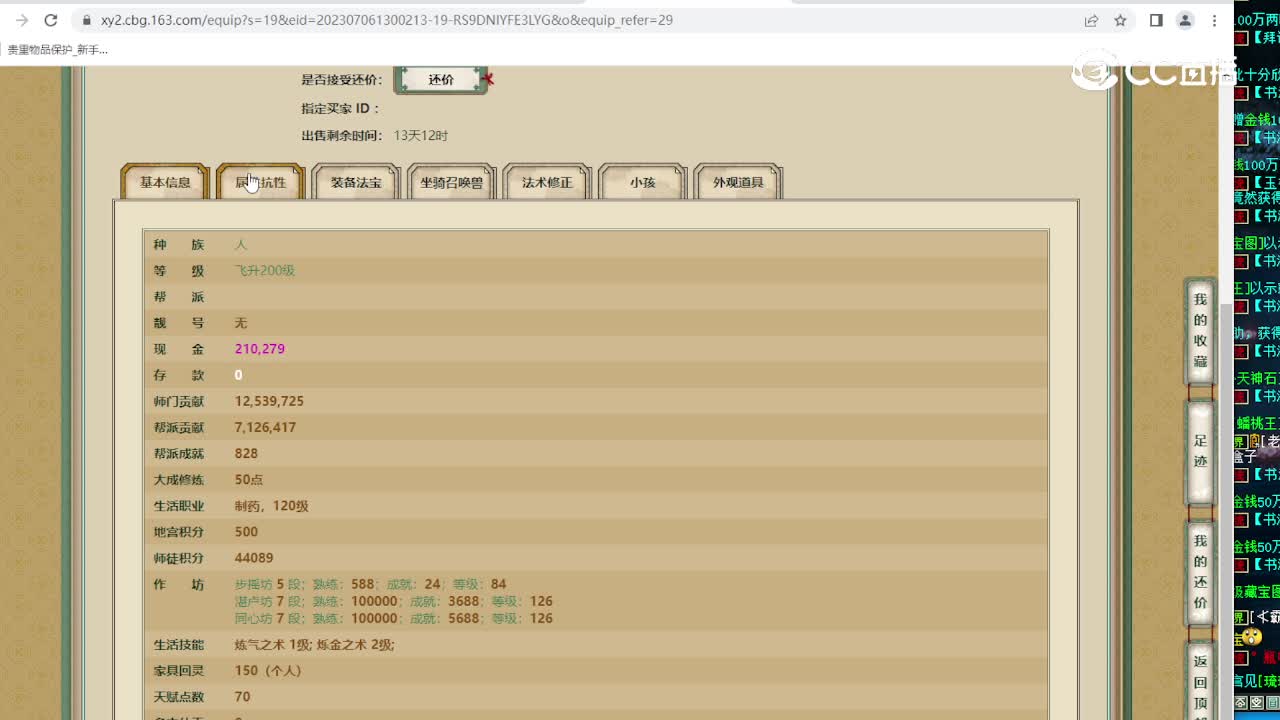Open the Chrome three-dot menu
The height and width of the screenshot is (720, 1280).
coord(1216,20)
